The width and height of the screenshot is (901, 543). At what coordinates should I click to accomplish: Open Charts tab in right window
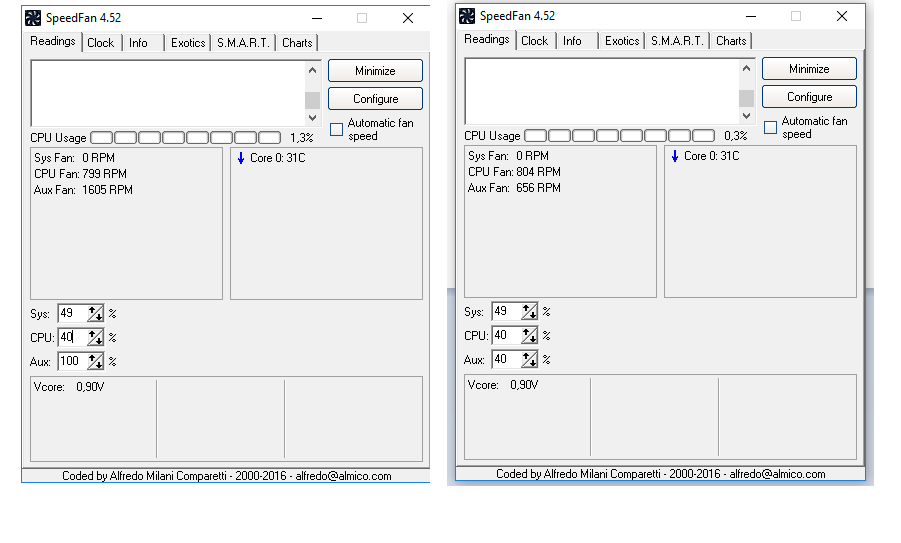(731, 41)
